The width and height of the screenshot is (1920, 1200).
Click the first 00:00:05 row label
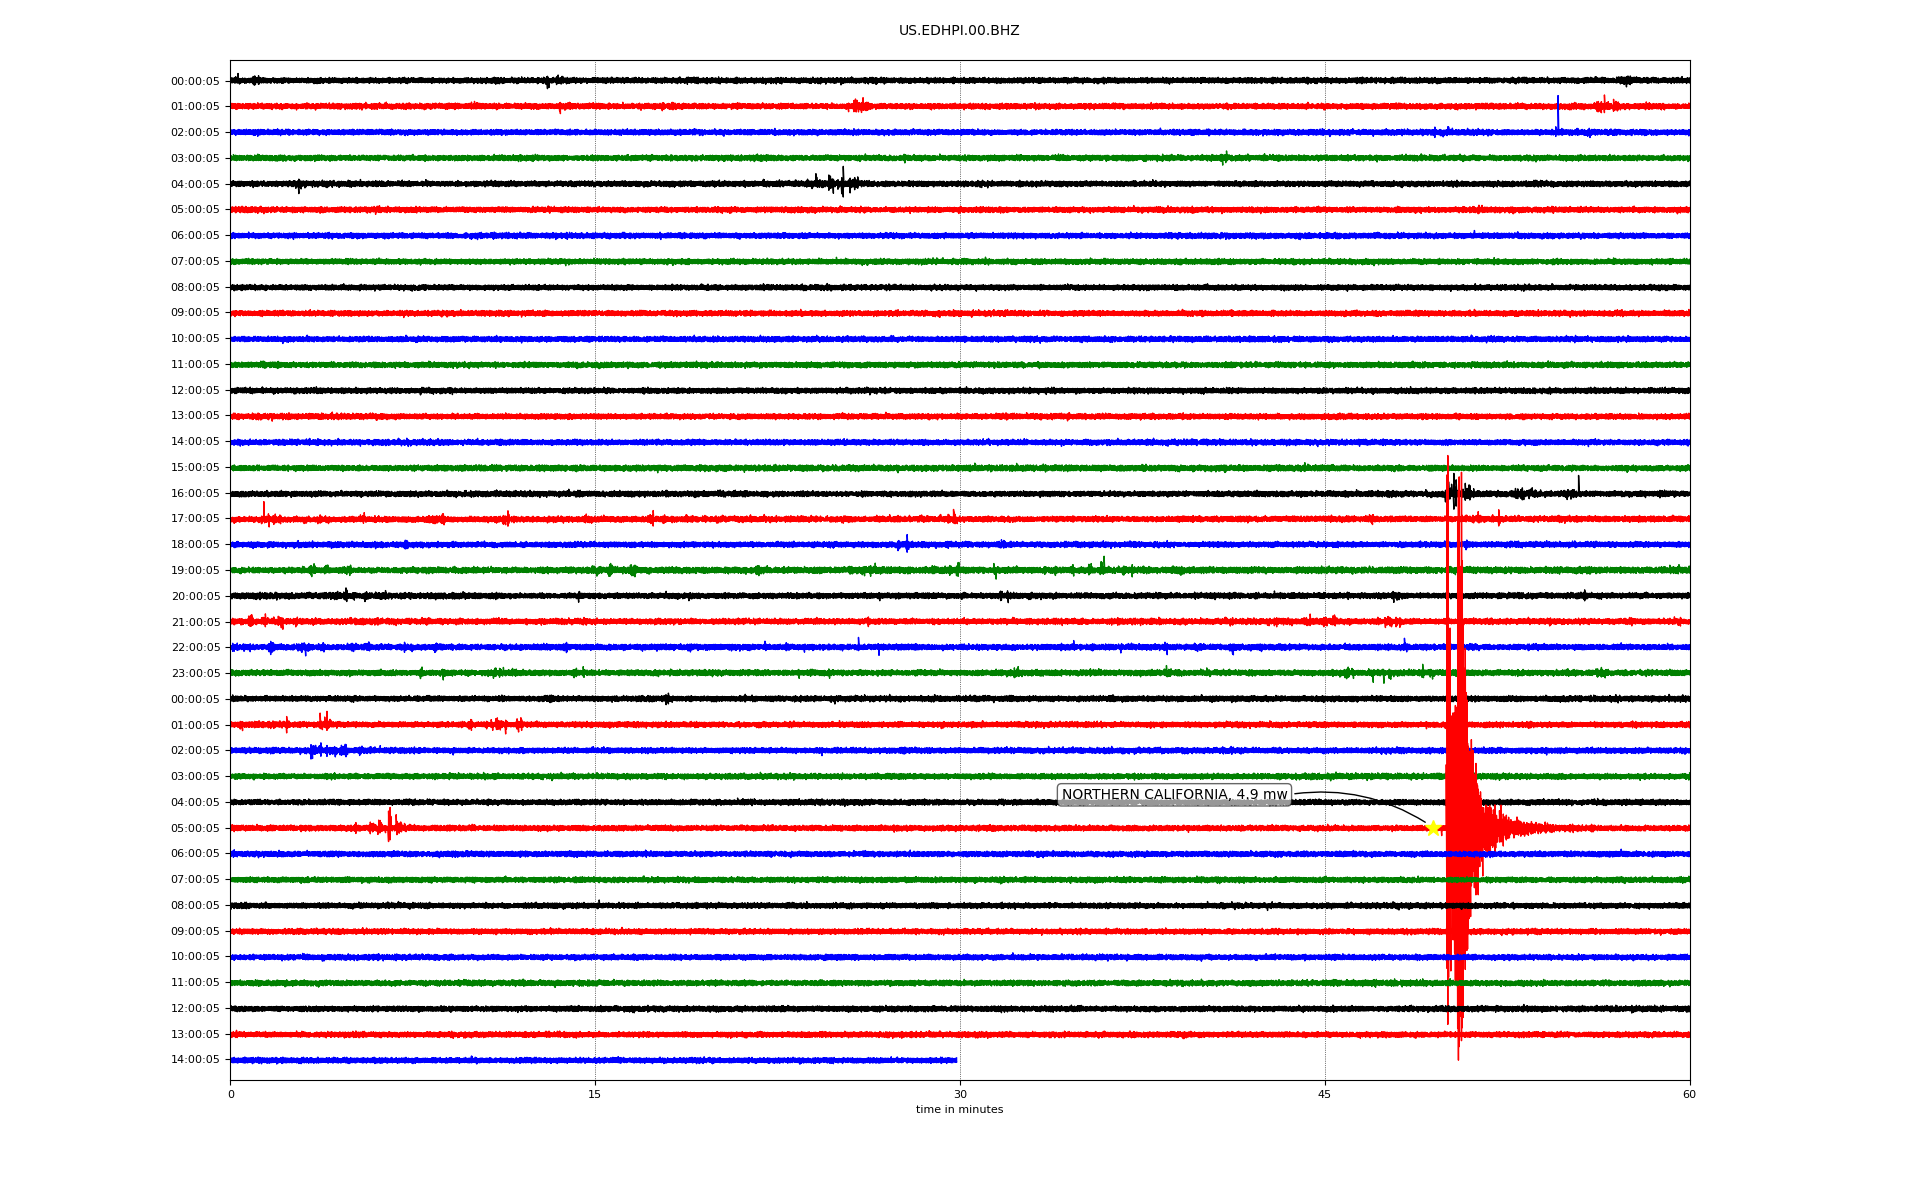[x=195, y=81]
